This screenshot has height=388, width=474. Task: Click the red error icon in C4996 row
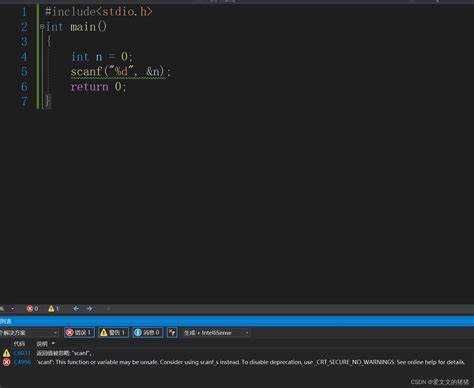coord(6,362)
